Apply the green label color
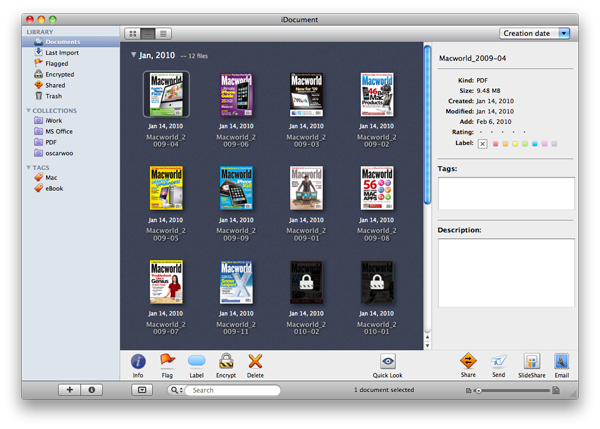Screen dimensions: 600x429 (x=525, y=144)
